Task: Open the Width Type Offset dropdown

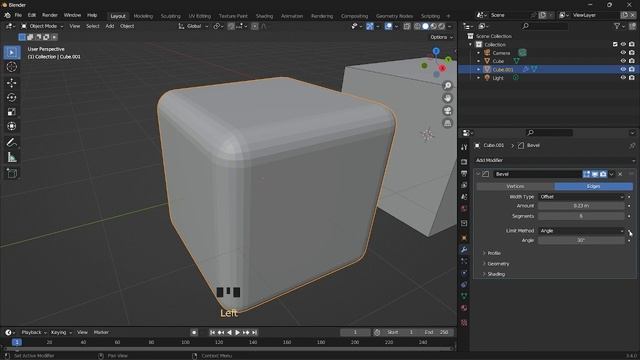Action: 581,197
